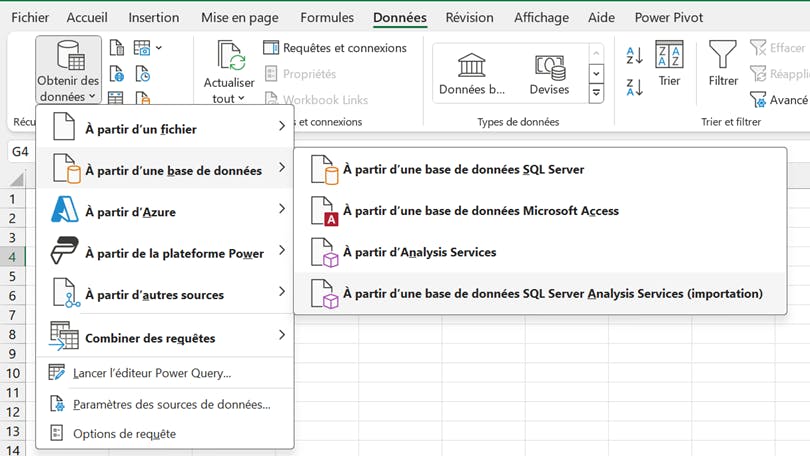Click the Effacer filter button
The image size is (810, 456).
pos(777,48)
